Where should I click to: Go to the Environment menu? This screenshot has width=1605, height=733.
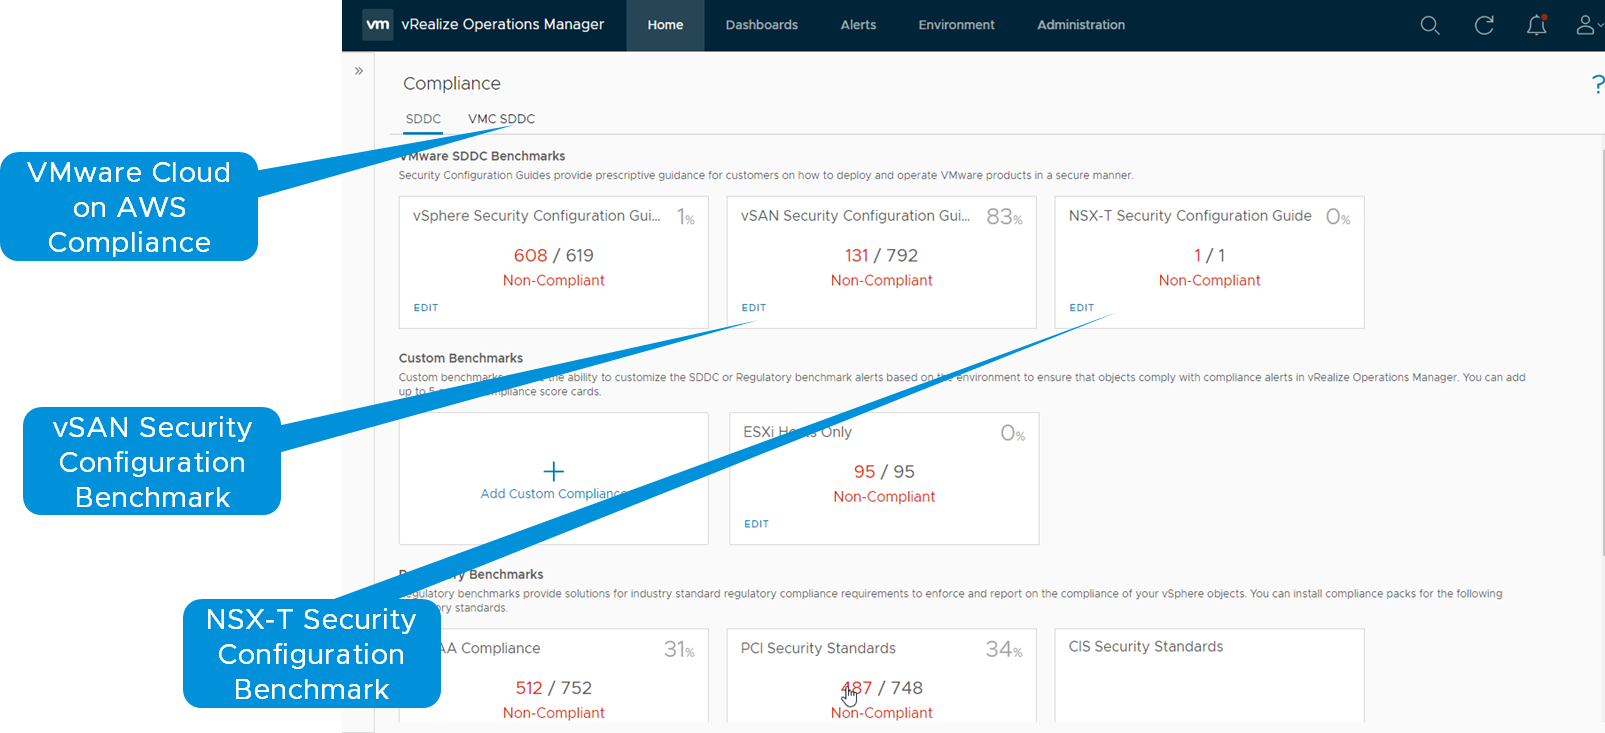click(956, 25)
